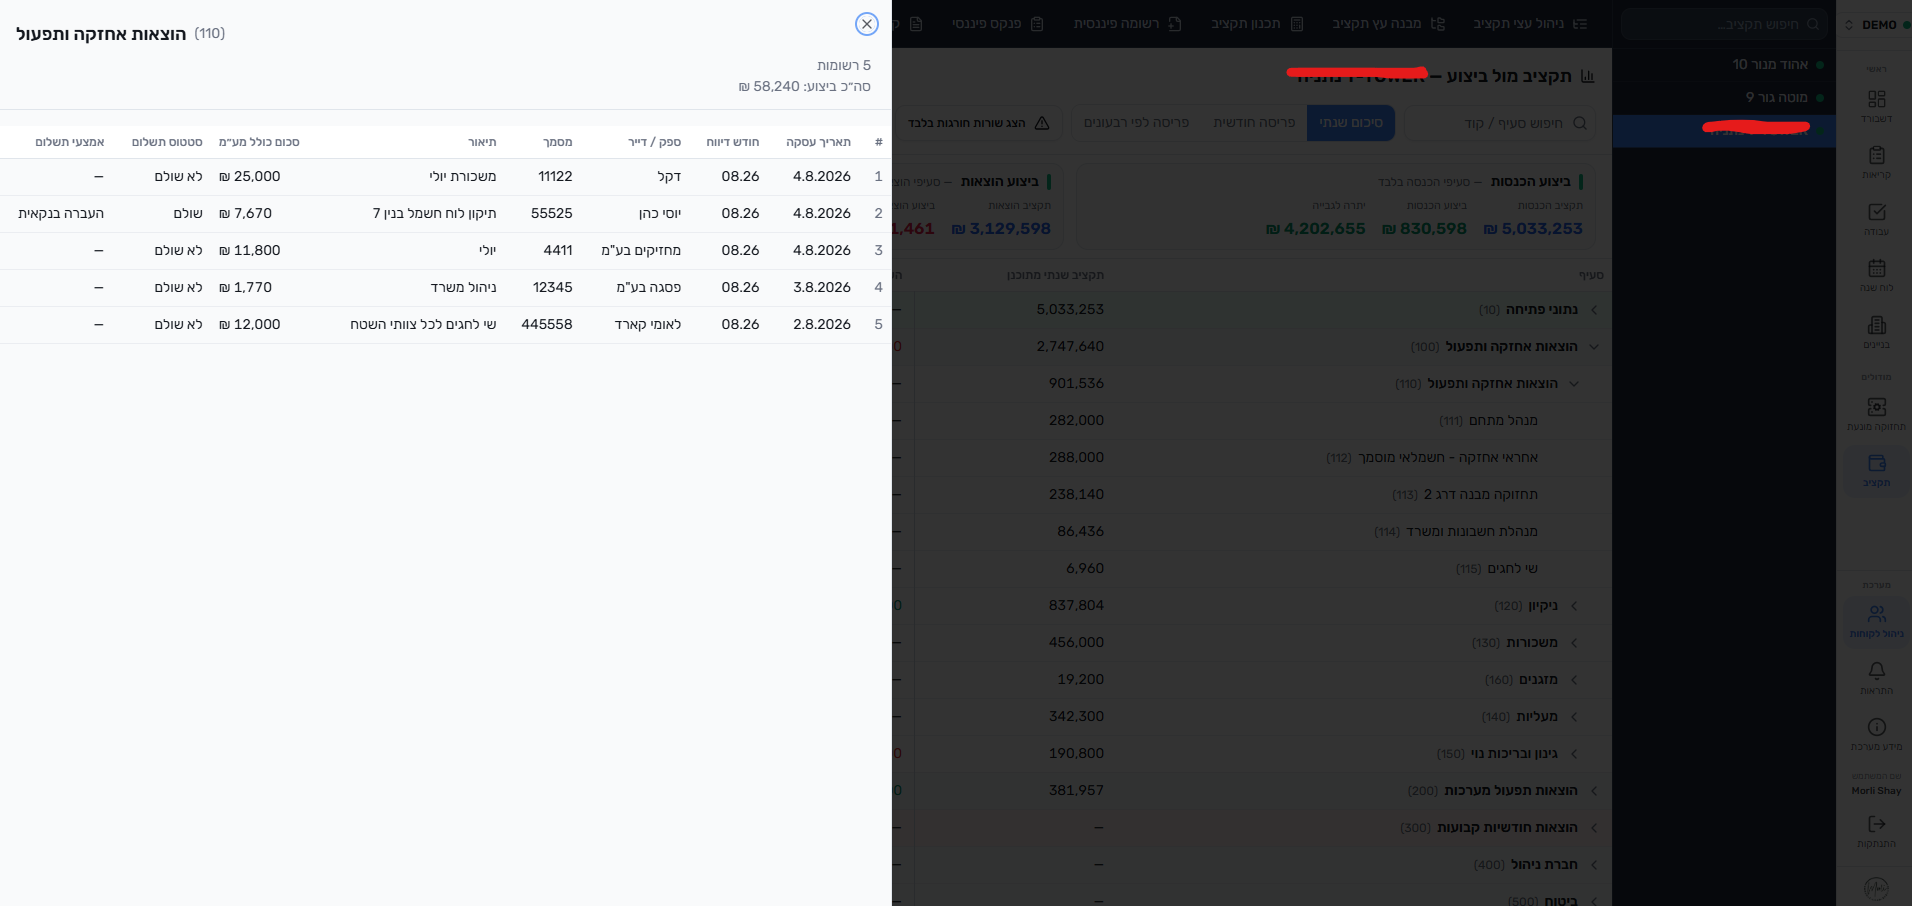Click the שי לחגים לכל צוותי השטח description
The height and width of the screenshot is (906, 1912).
point(423,325)
